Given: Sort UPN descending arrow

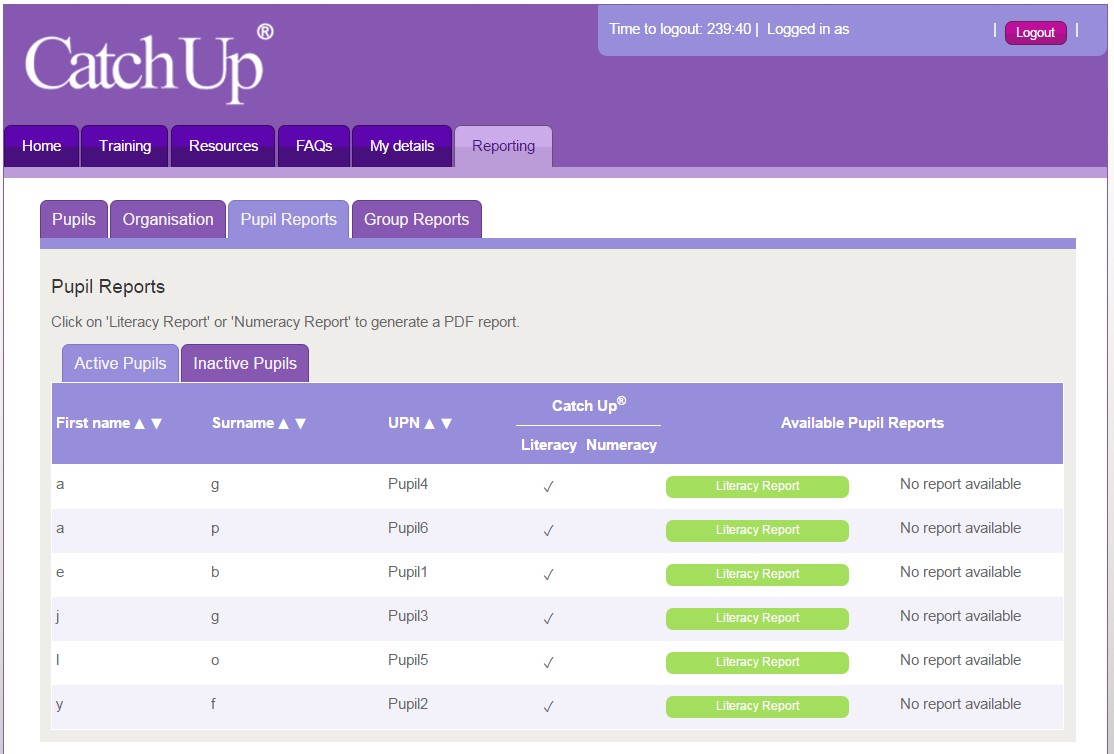Looking at the screenshot, I should point(447,424).
